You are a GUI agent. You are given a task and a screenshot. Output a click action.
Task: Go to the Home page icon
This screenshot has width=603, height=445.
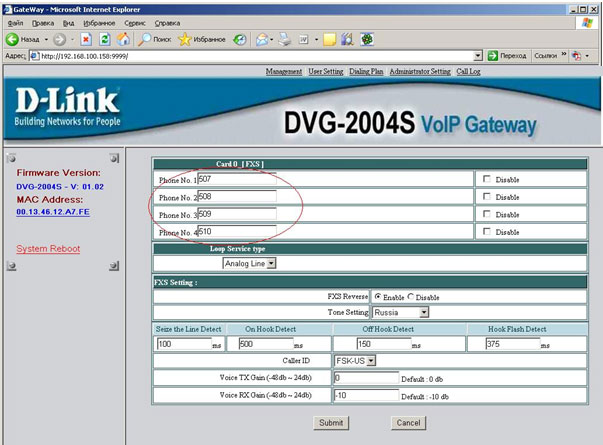click(x=122, y=40)
